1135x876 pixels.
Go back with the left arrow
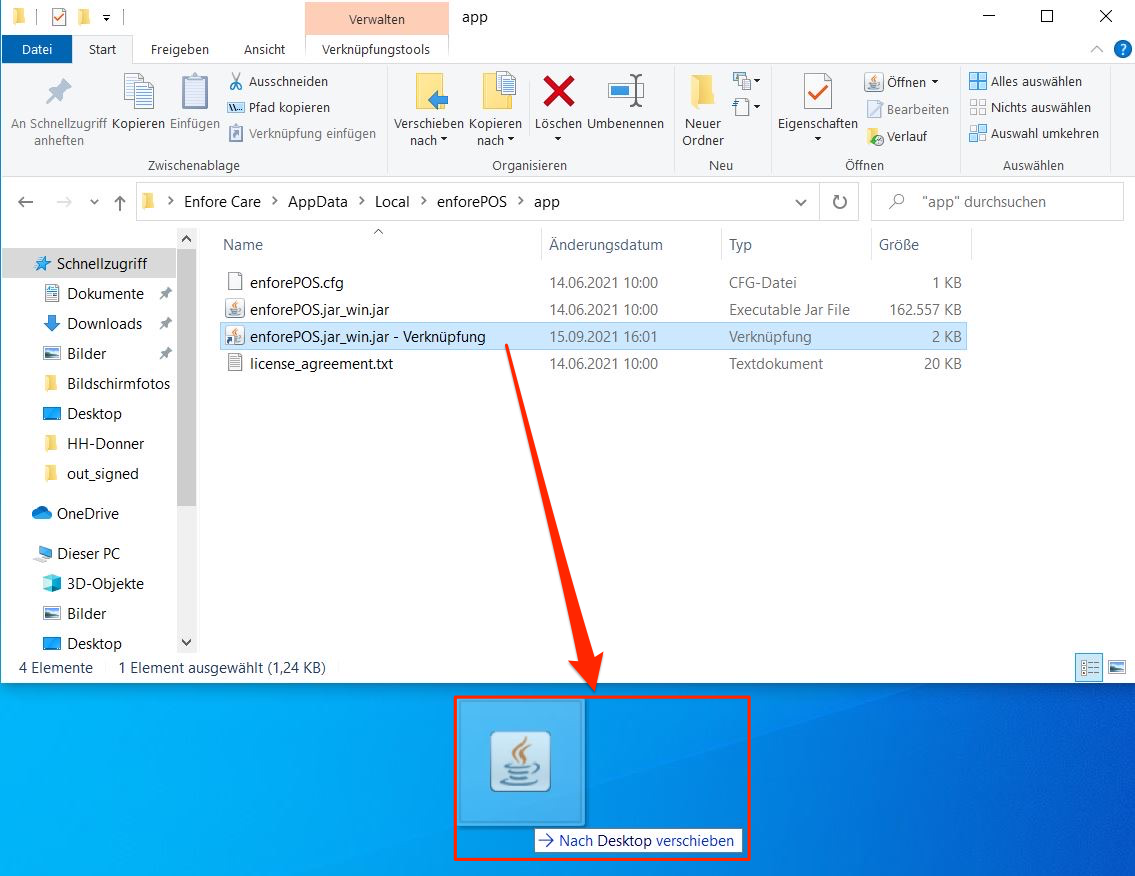point(25,202)
